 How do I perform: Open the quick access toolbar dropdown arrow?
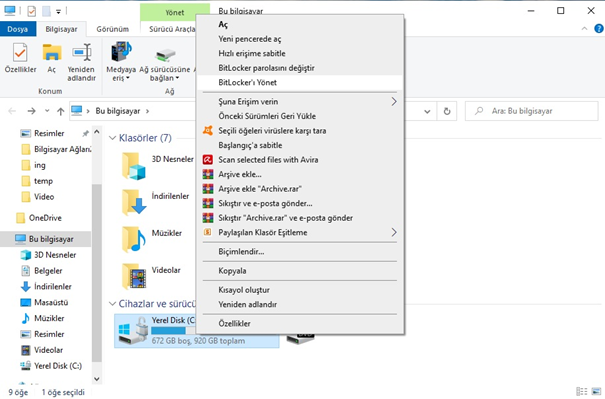pyautogui.click(x=58, y=12)
